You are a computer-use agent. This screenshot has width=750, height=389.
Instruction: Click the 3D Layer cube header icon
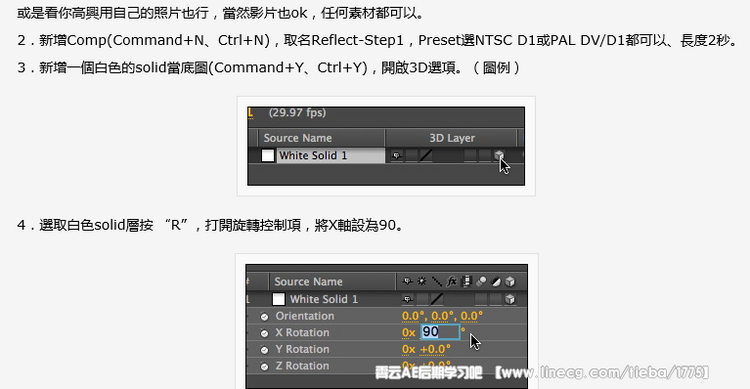(x=510, y=281)
